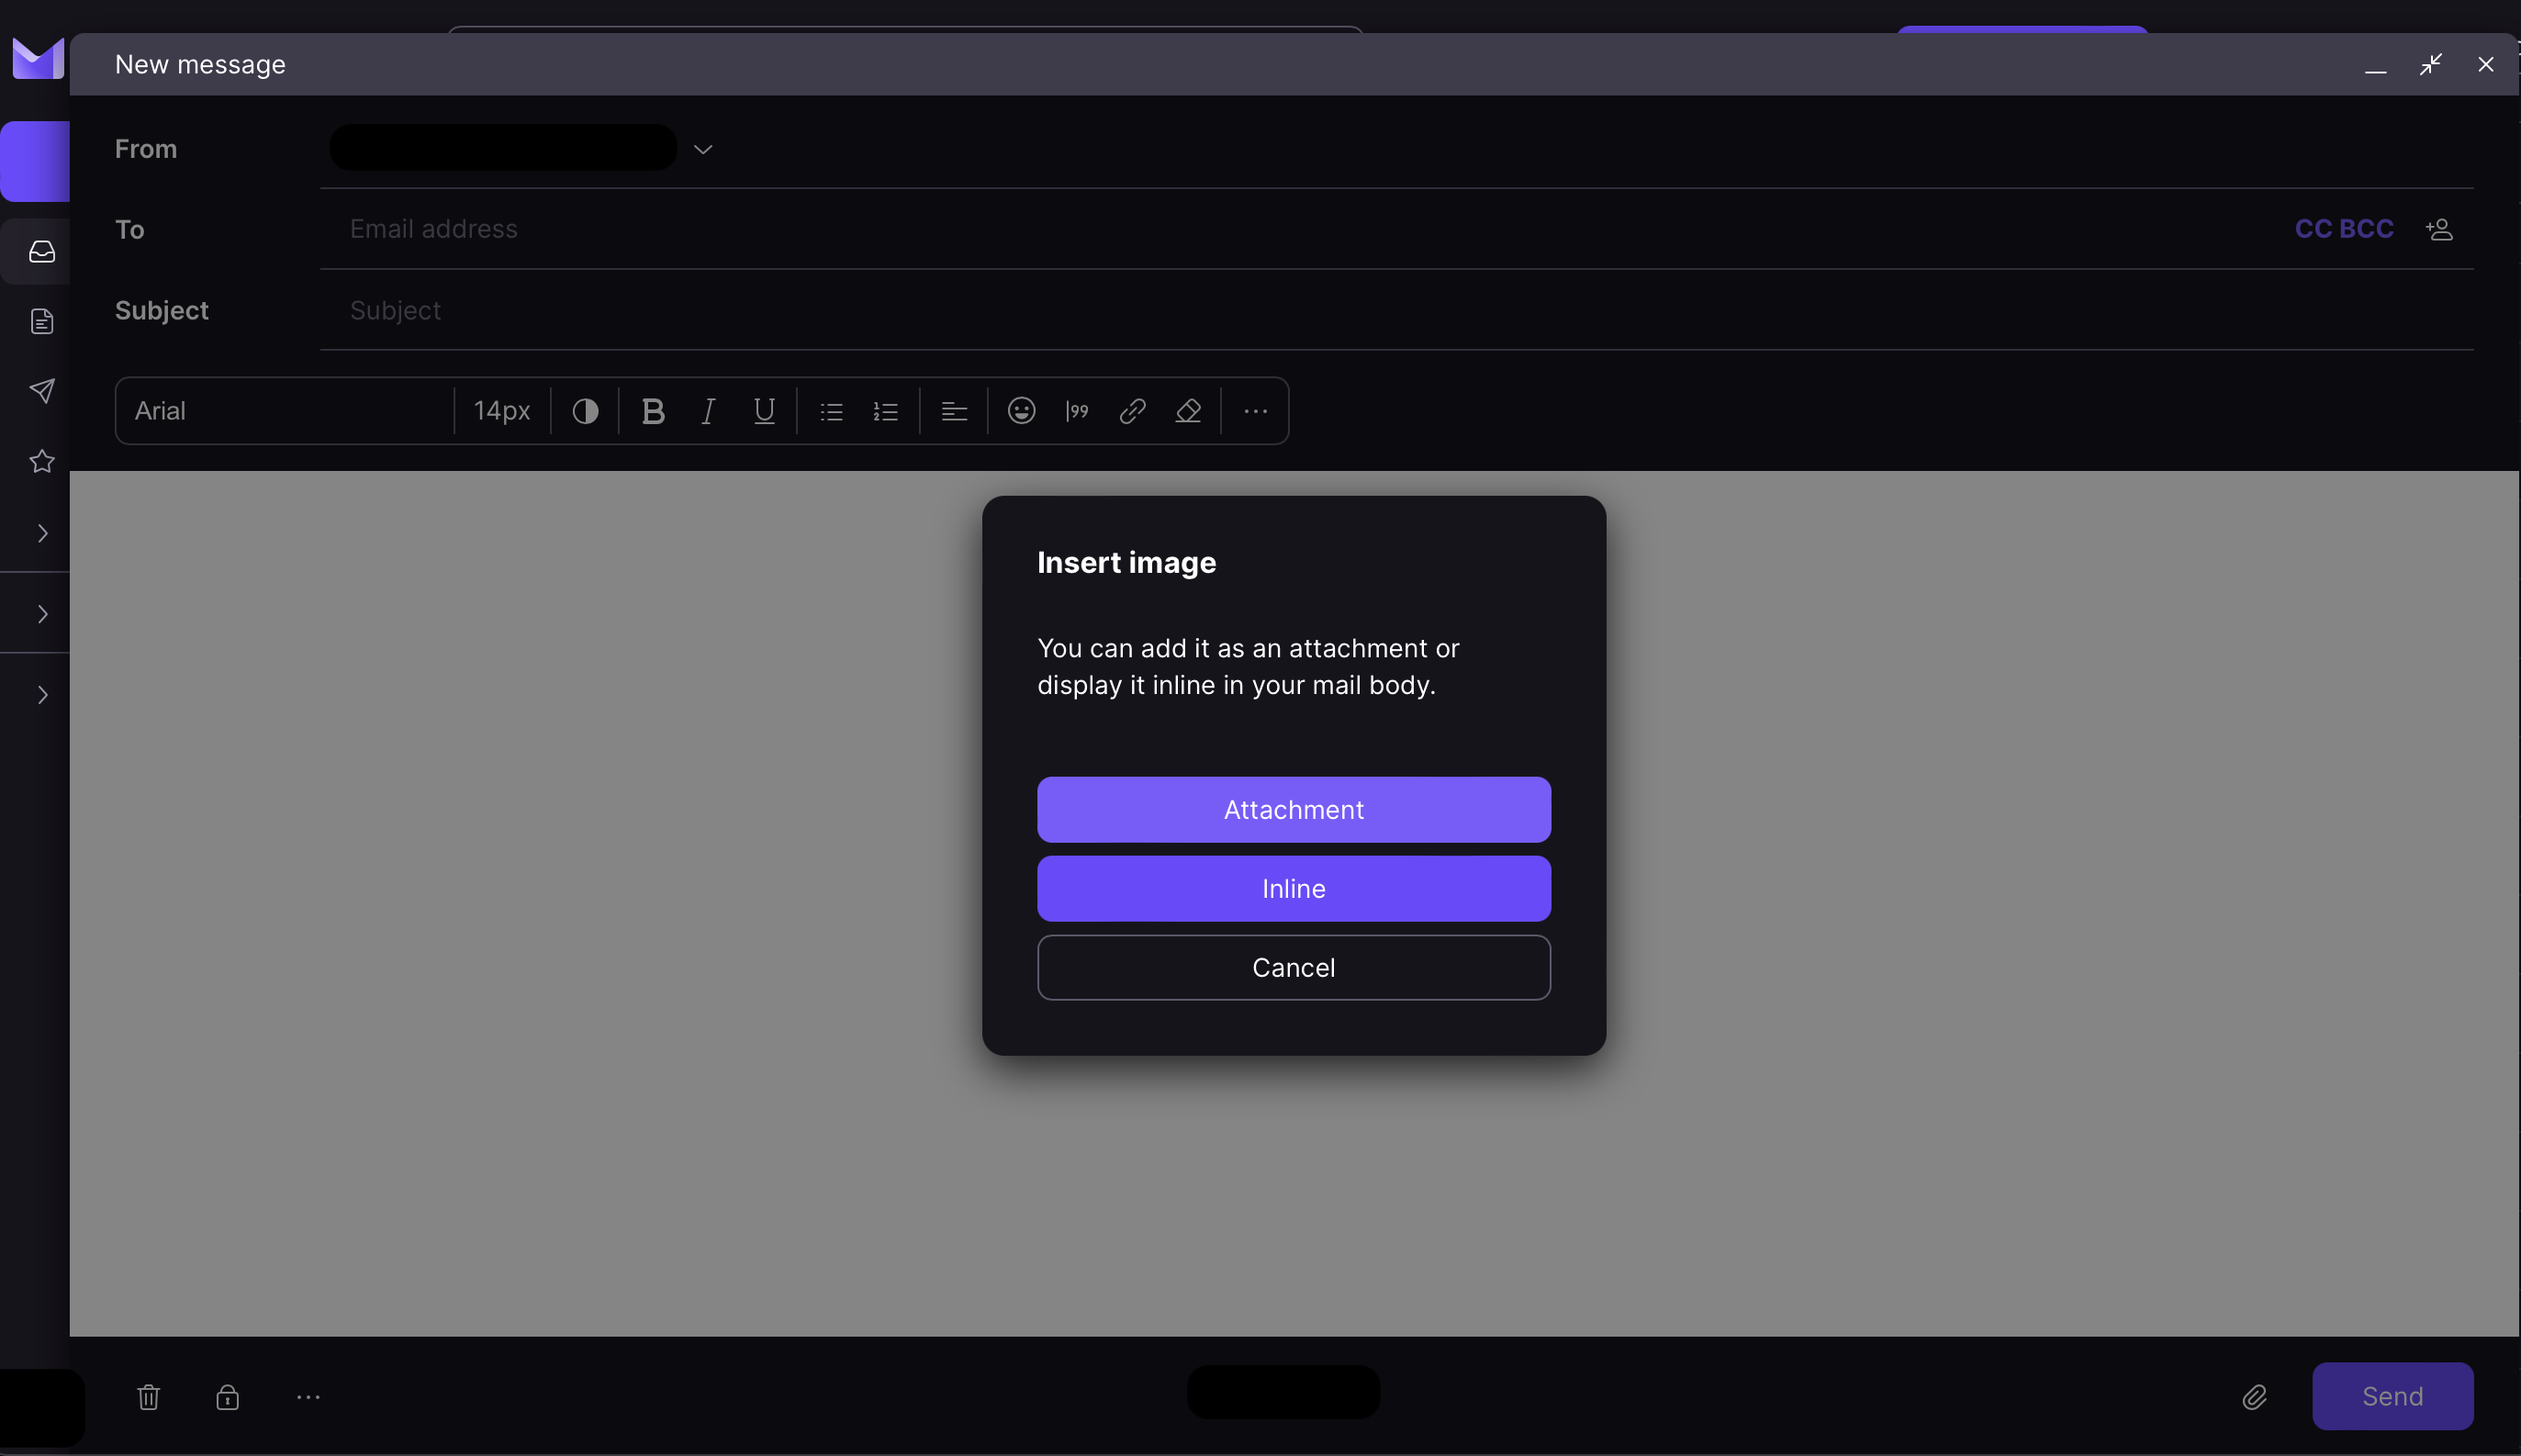Focus the Subject input field
Viewport: 2521px width, 1456px height.
[1396, 310]
